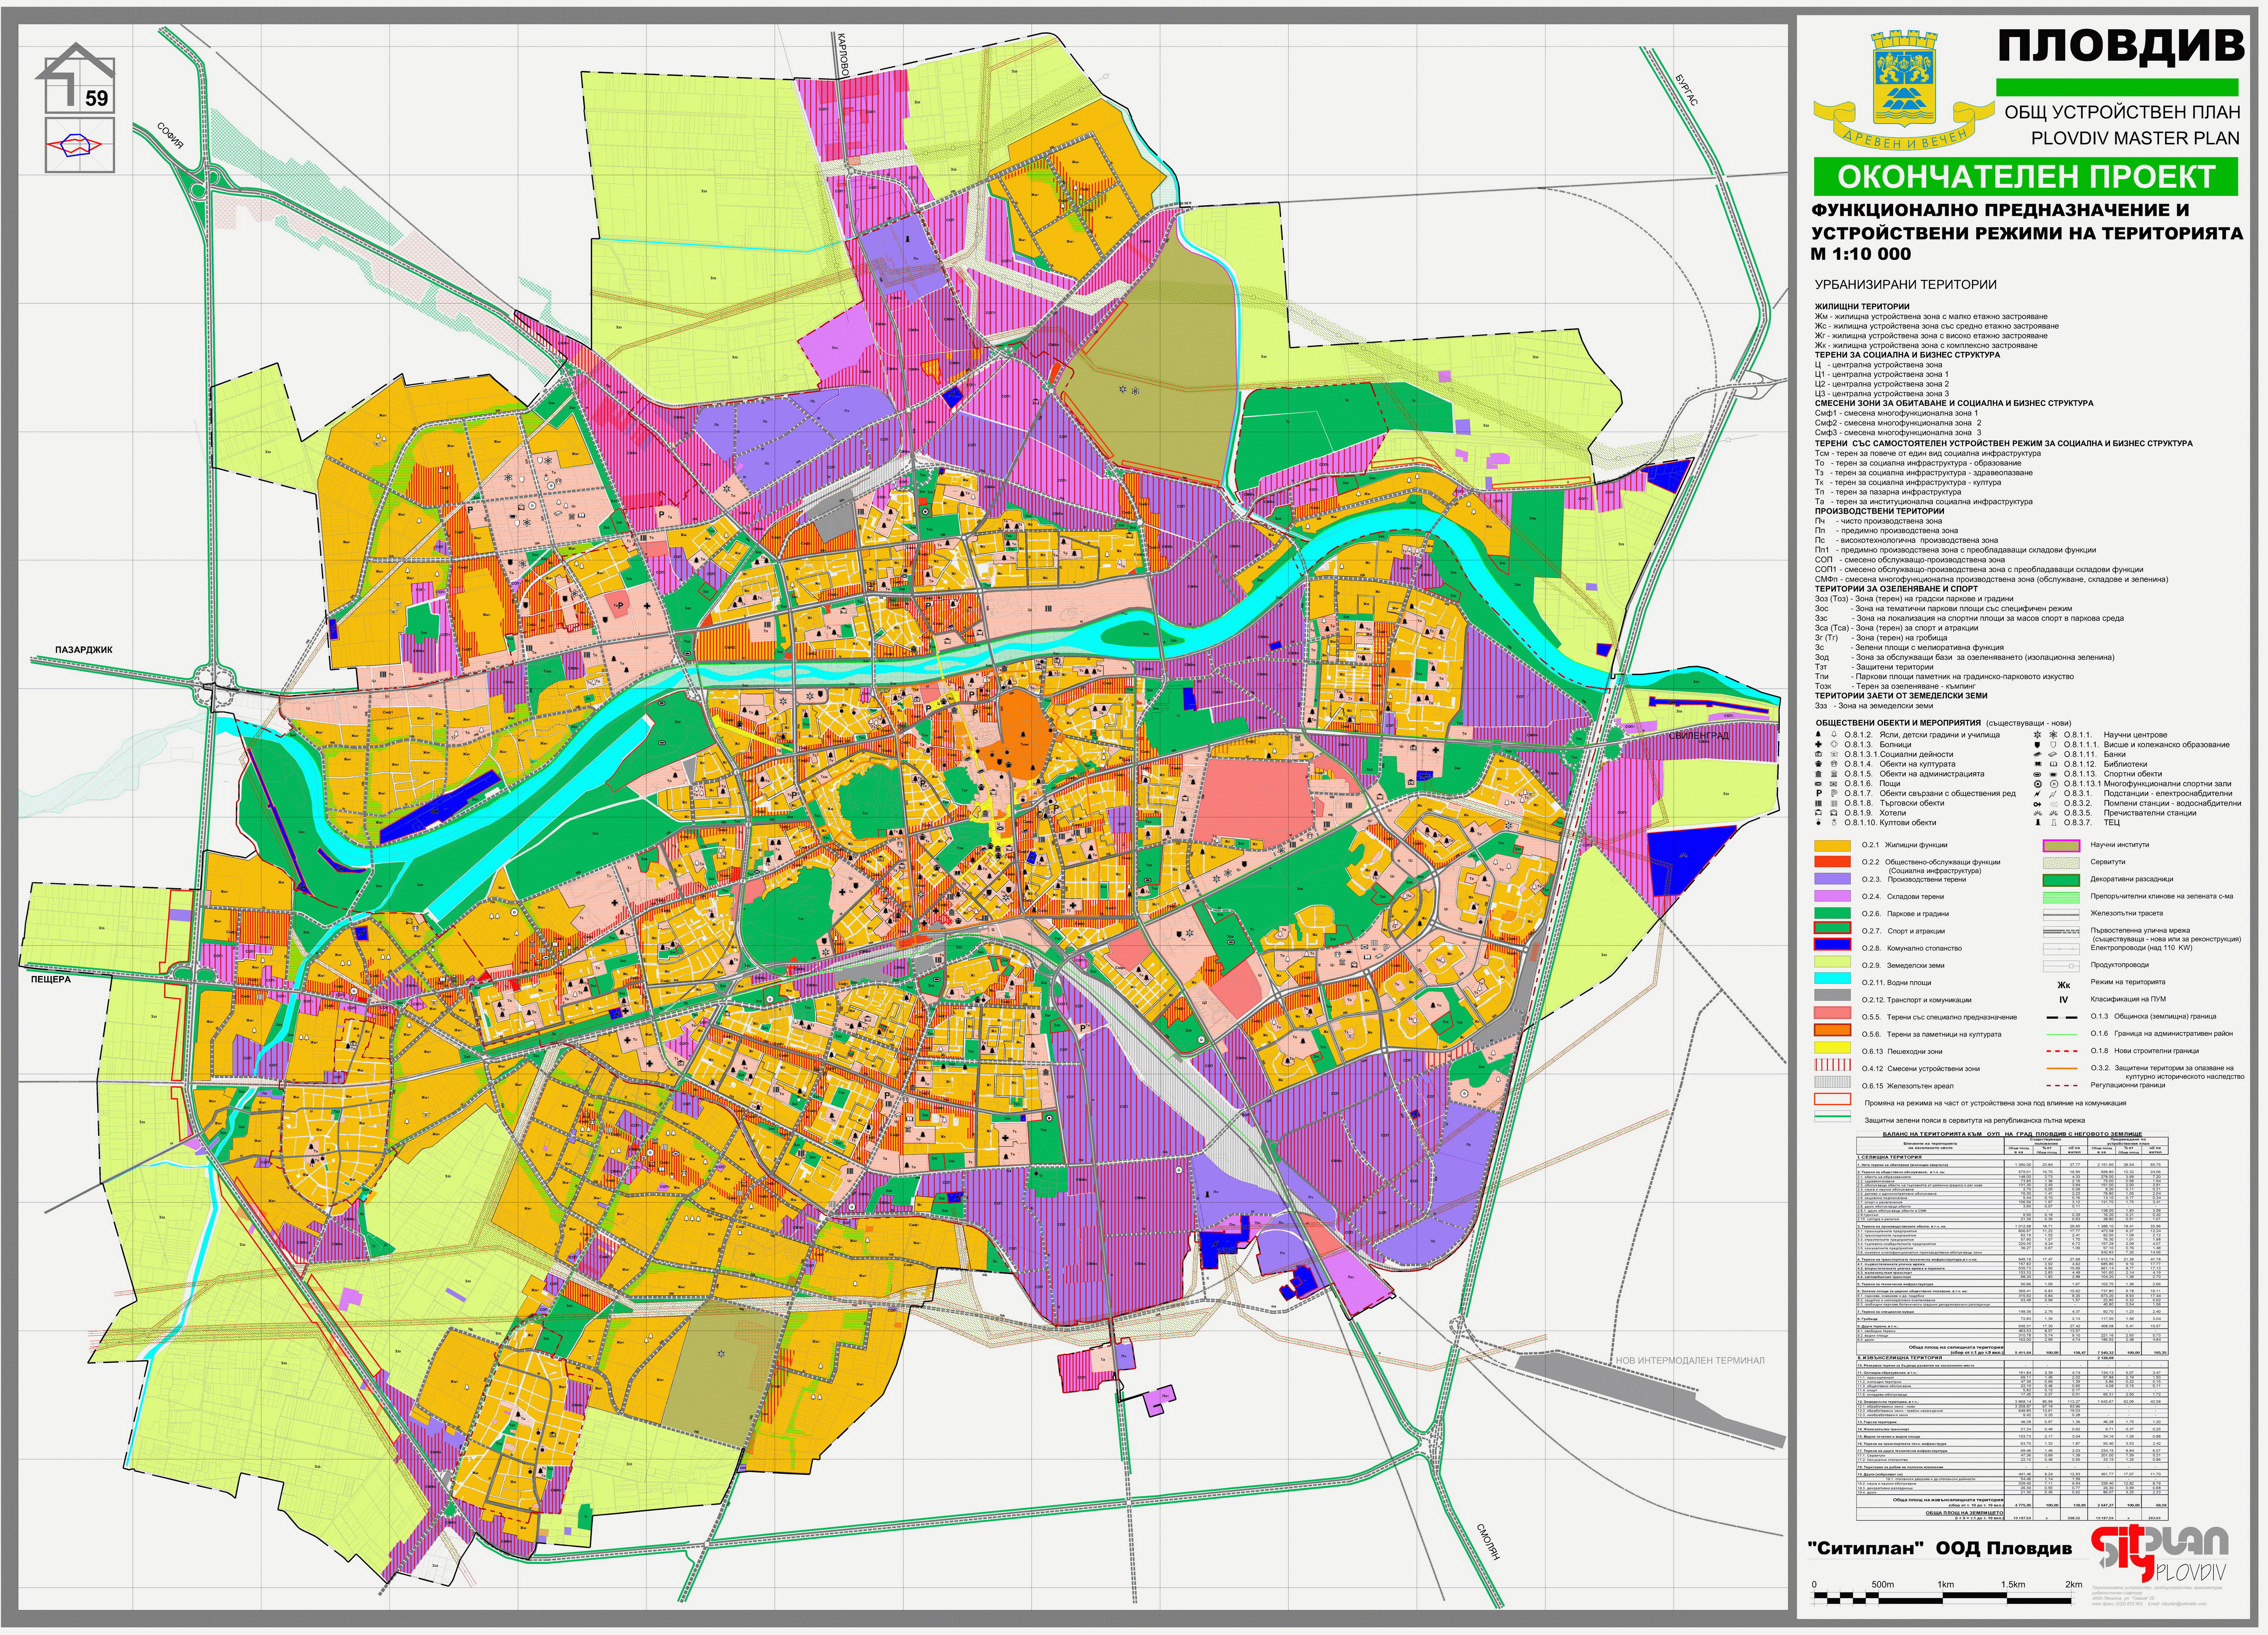
Task: Click the СМОЛЯН road direction label
Action: coord(1489,1541)
